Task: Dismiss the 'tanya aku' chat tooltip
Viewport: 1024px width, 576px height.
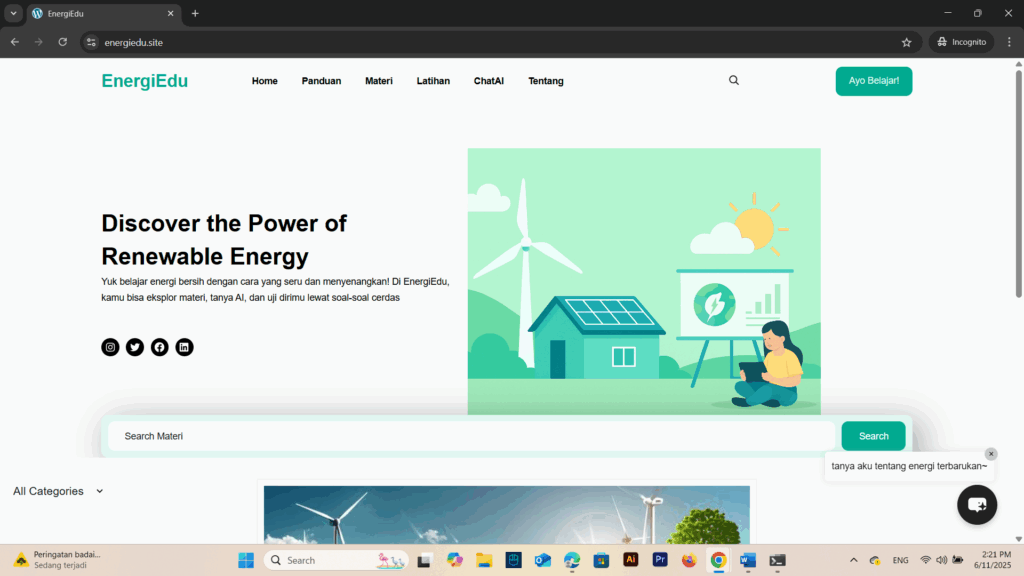Action: (x=991, y=454)
